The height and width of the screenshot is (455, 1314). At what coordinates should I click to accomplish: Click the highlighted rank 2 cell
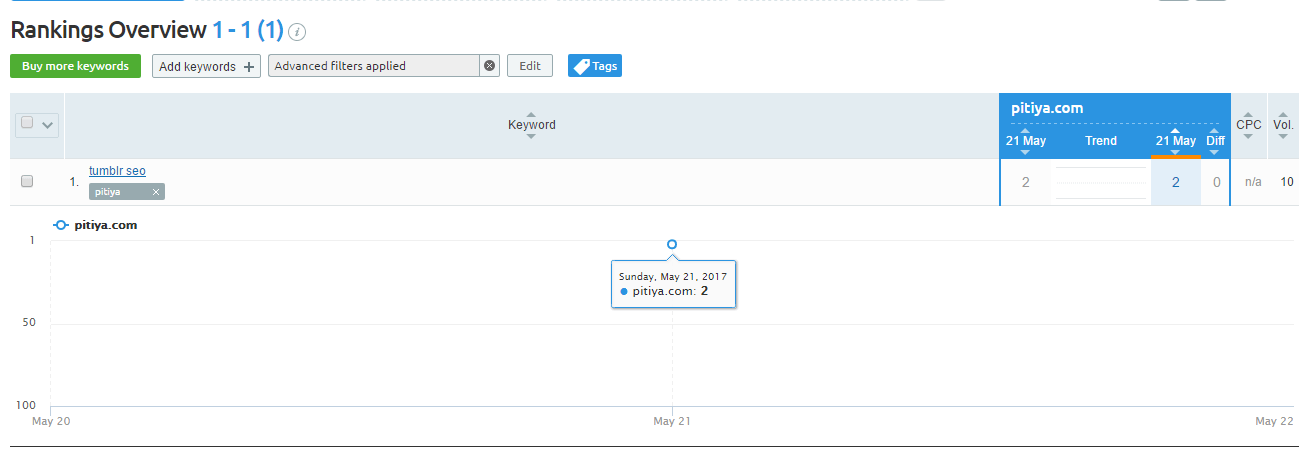1175,182
